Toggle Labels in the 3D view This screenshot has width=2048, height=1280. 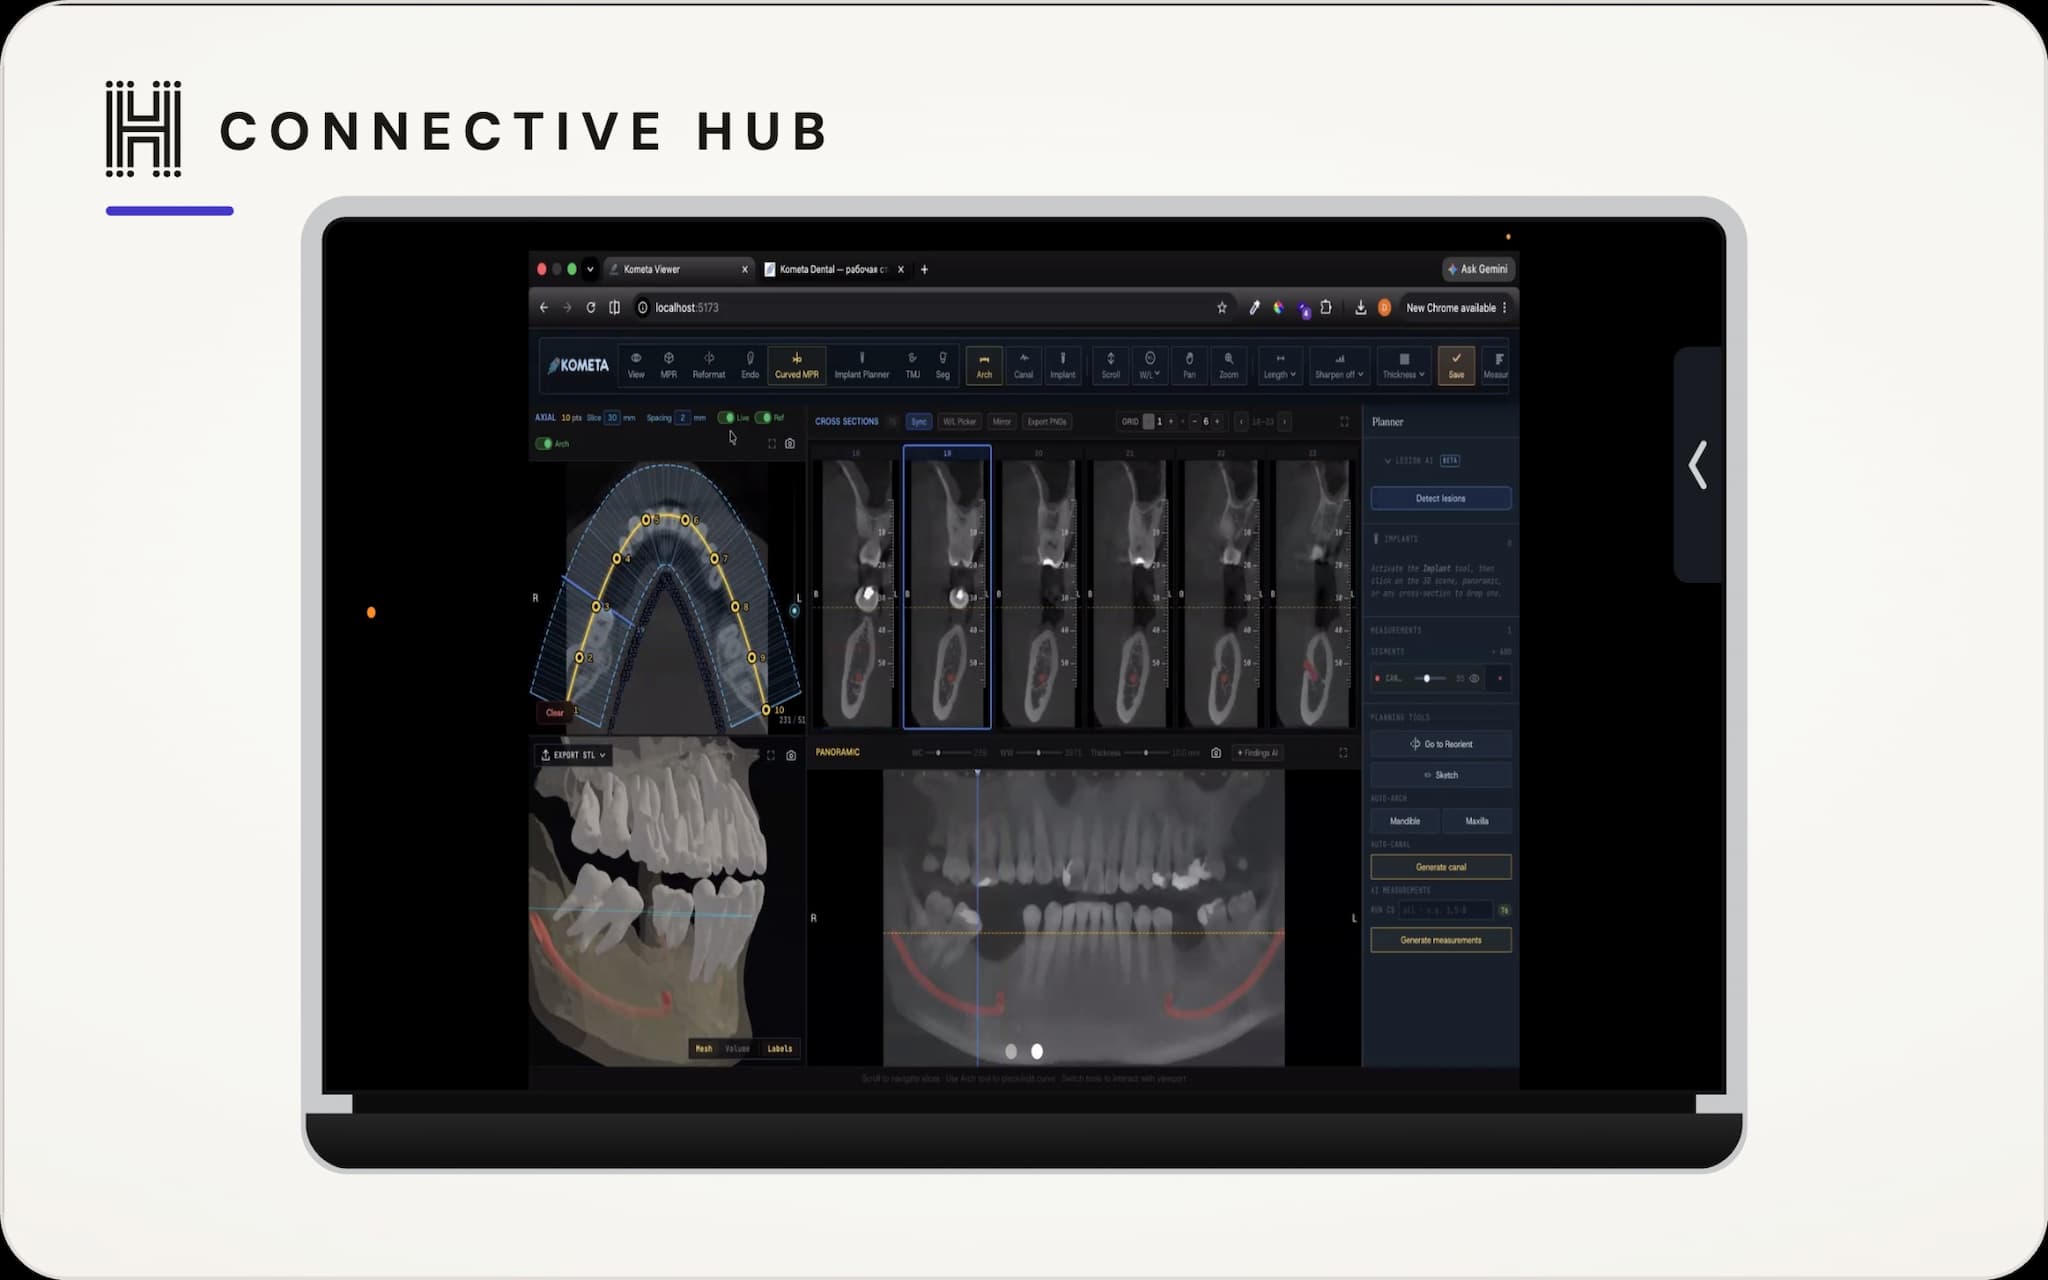pyautogui.click(x=779, y=1049)
